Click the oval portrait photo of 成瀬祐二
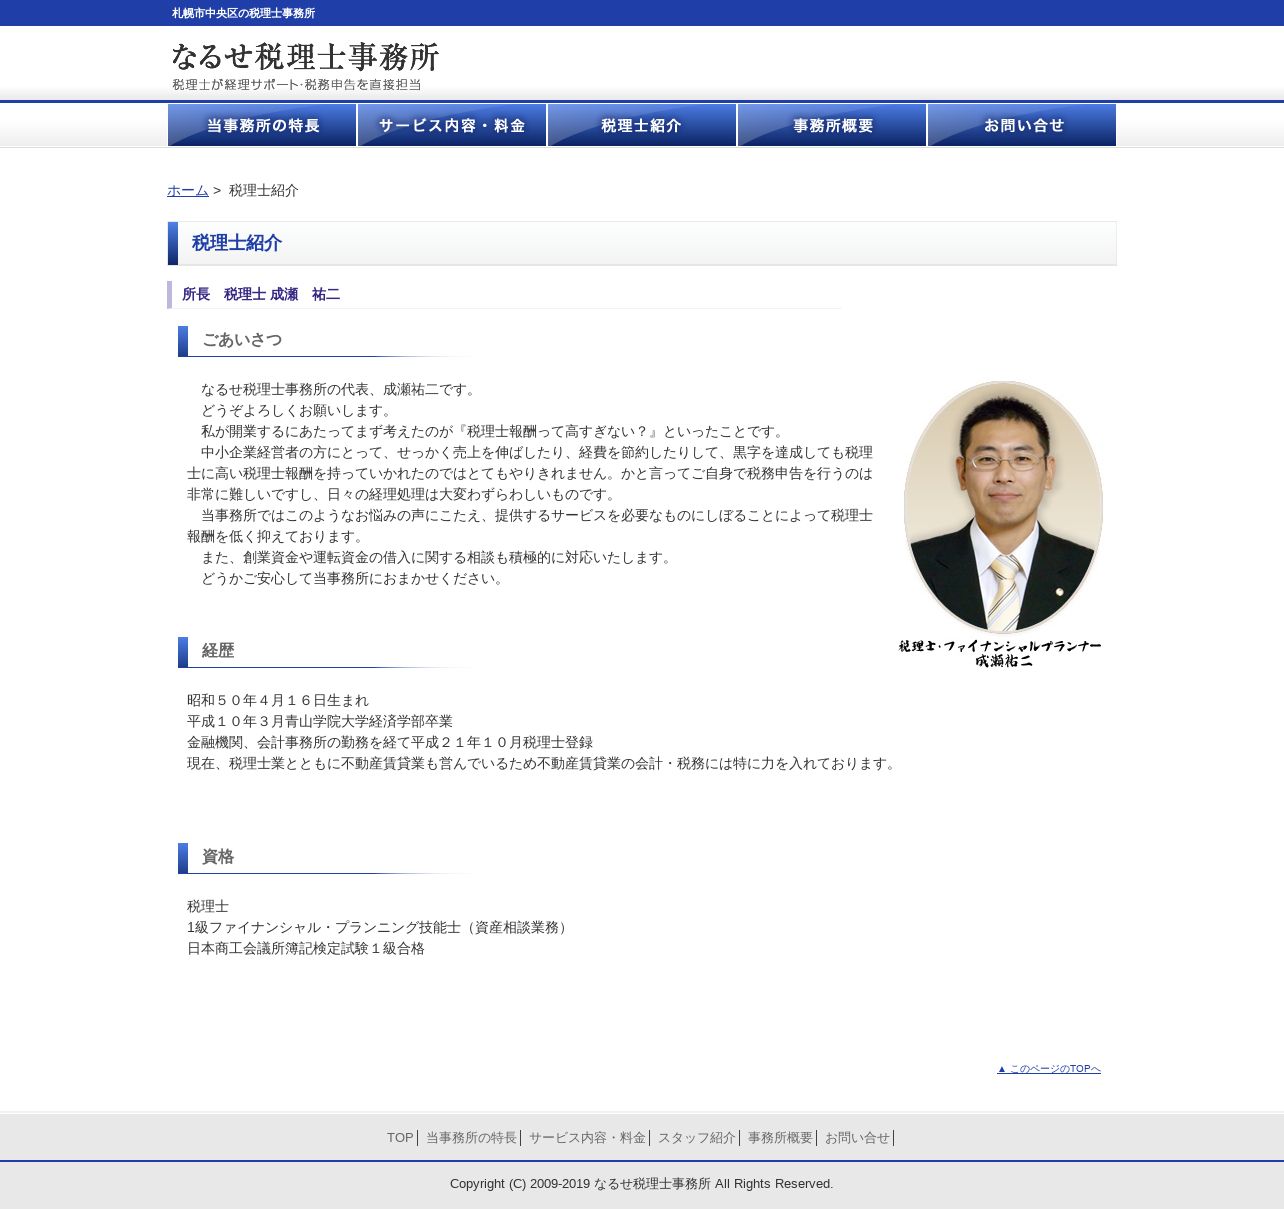 click(1003, 507)
